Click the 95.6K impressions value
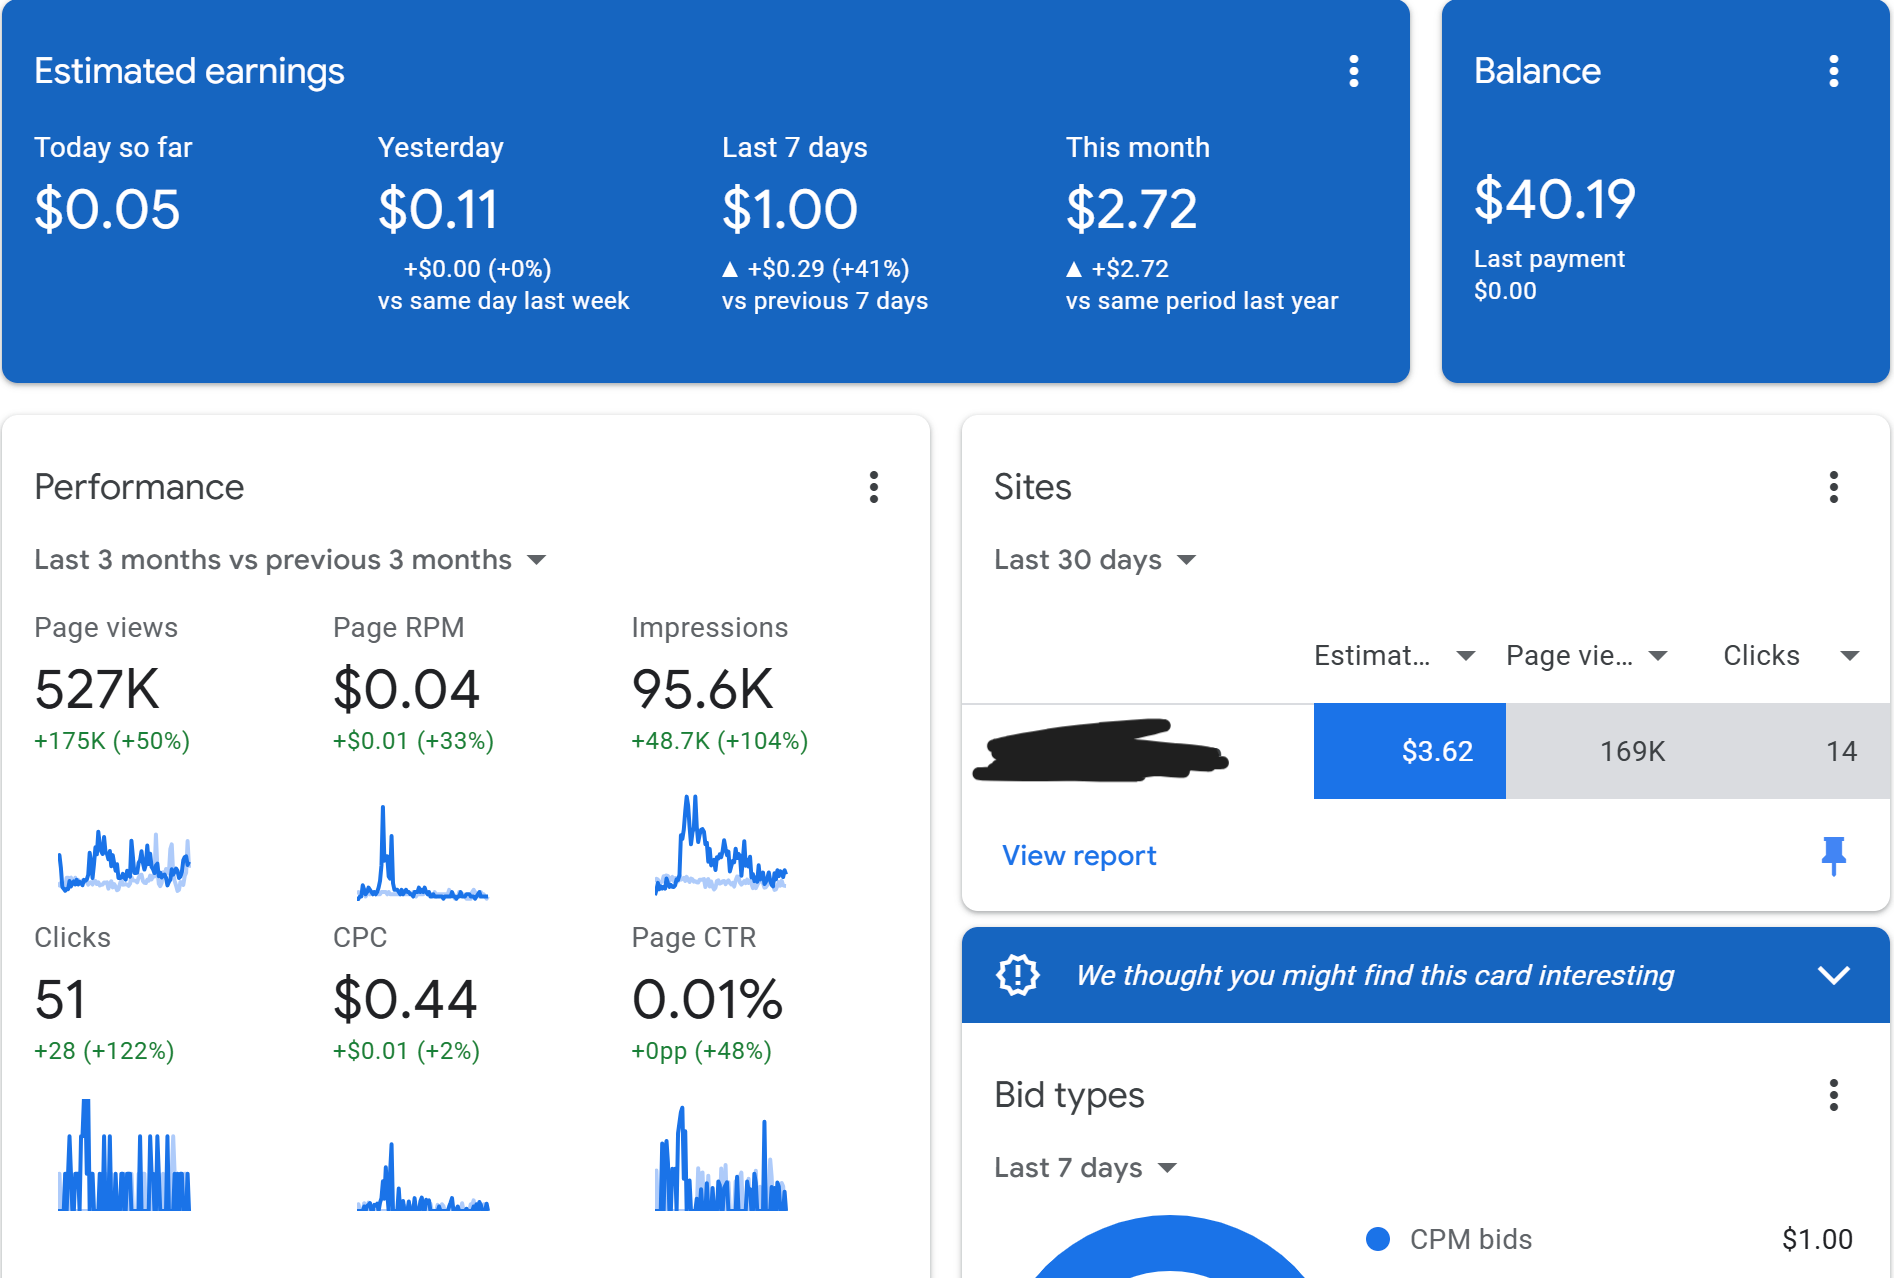Viewport: 1894px width, 1278px height. [702, 689]
